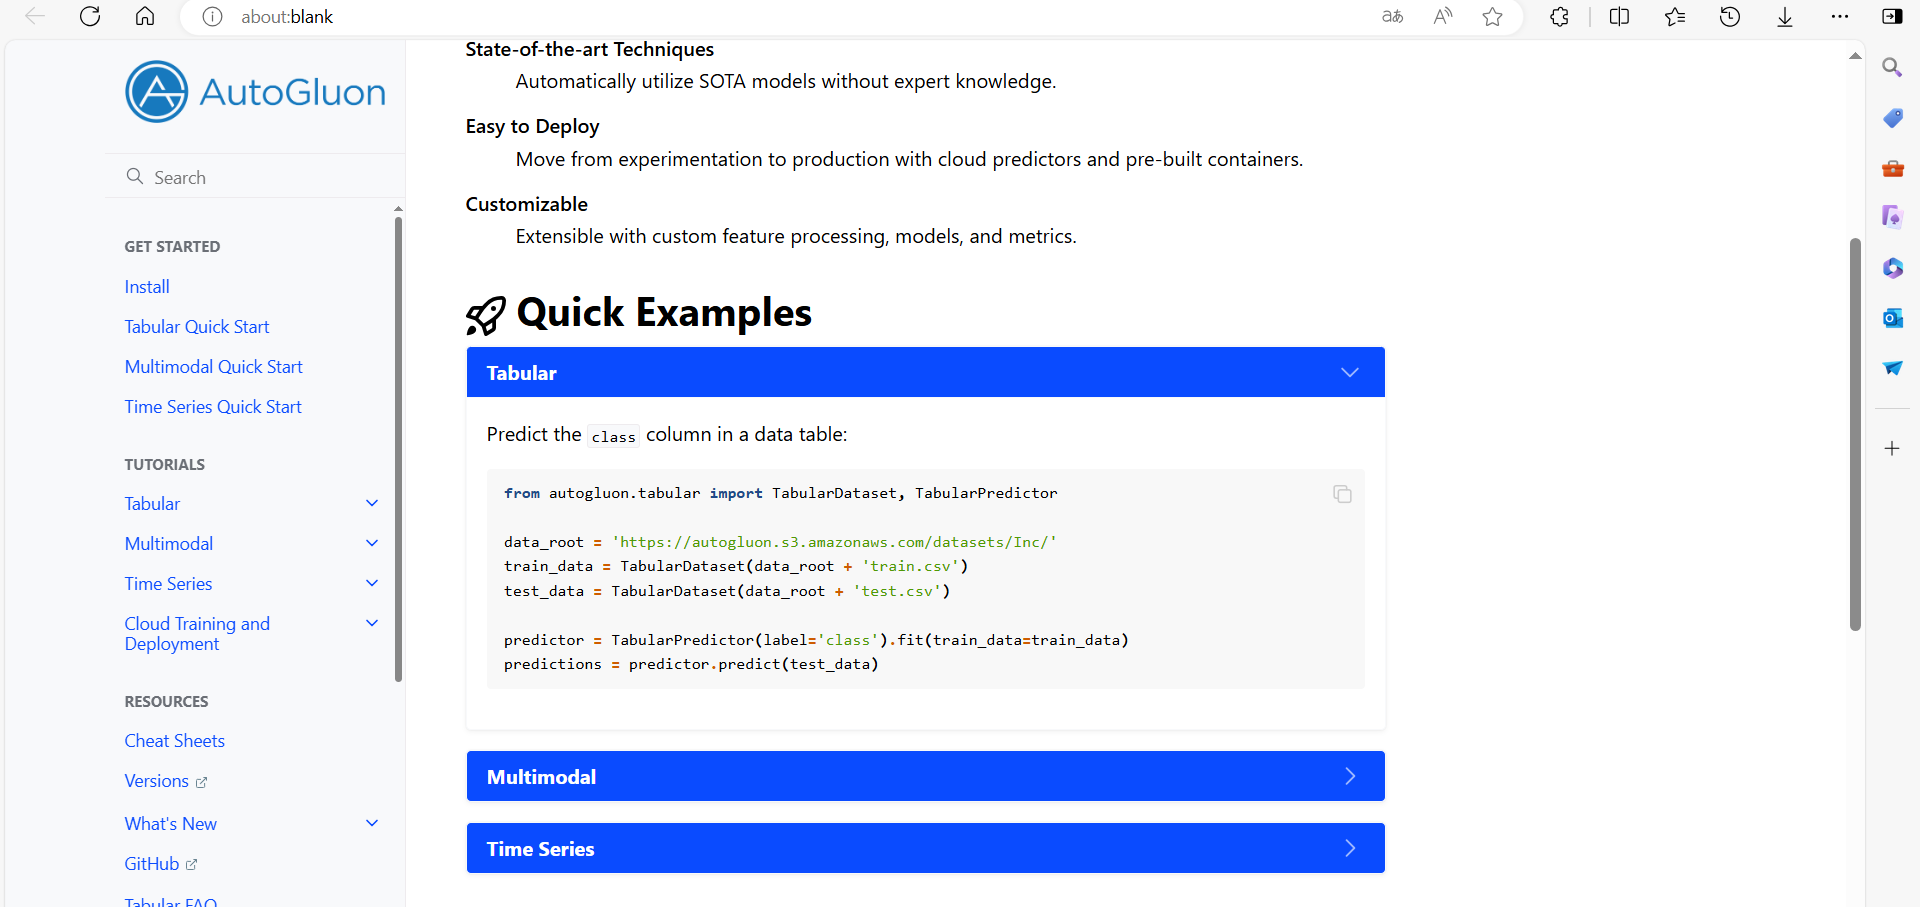Expand Cloud Training and Deployment section
The image size is (1920, 907).
[x=372, y=624]
